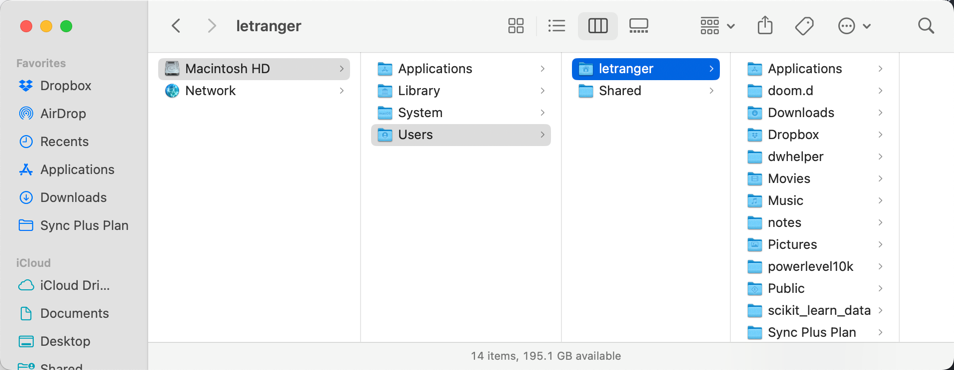
Task: Select Downloads folder in letranger column
Action: click(x=815, y=113)
